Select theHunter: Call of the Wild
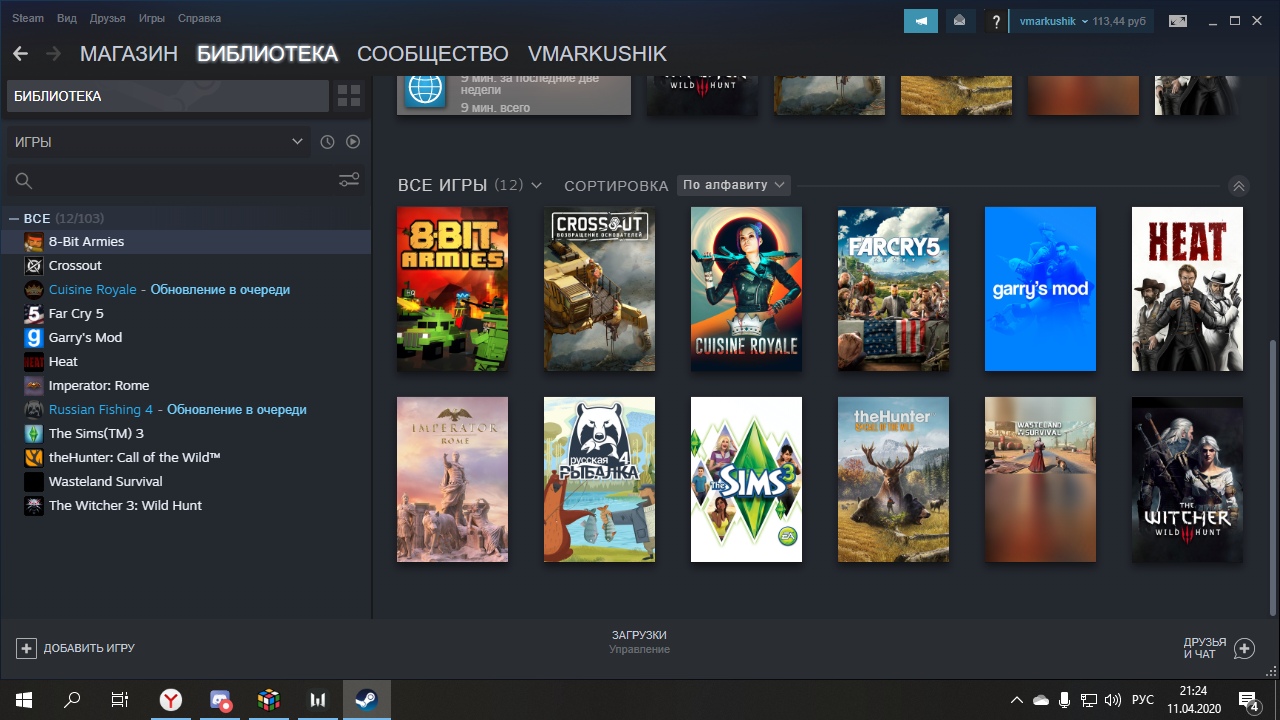Screen dimensions: 1280x720 [185, 457]
